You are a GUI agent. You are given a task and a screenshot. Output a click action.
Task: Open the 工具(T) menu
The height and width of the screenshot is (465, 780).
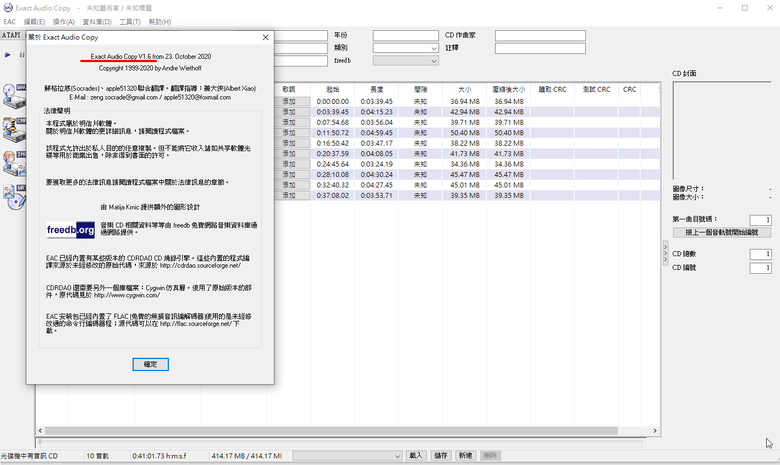coord(130,22)
